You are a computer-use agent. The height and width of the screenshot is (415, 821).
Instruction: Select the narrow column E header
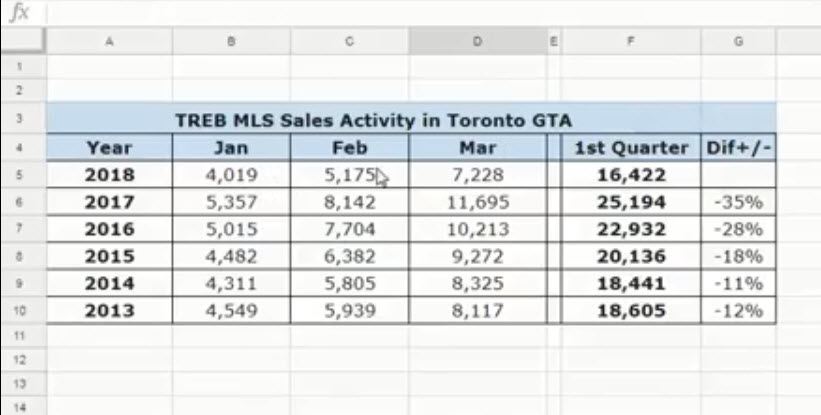(x=553, y=42)
